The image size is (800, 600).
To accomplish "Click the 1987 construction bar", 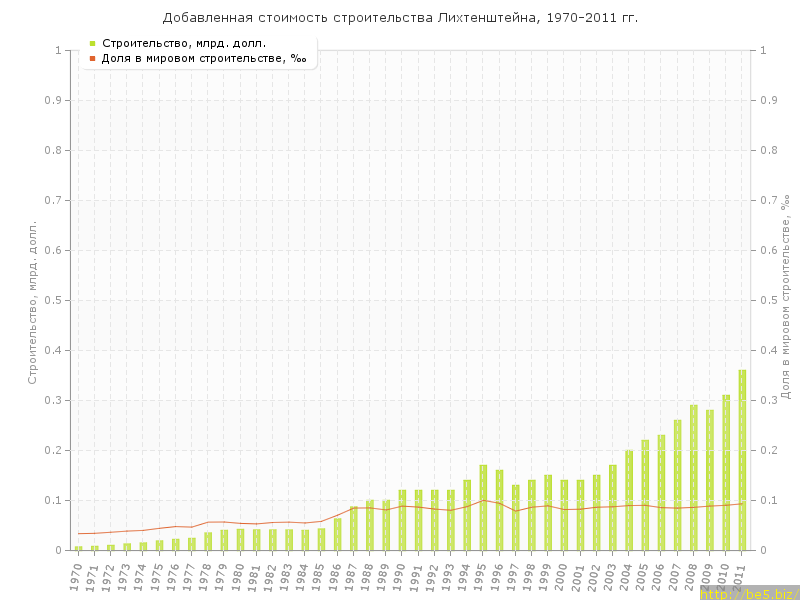I will click(354, 528).
